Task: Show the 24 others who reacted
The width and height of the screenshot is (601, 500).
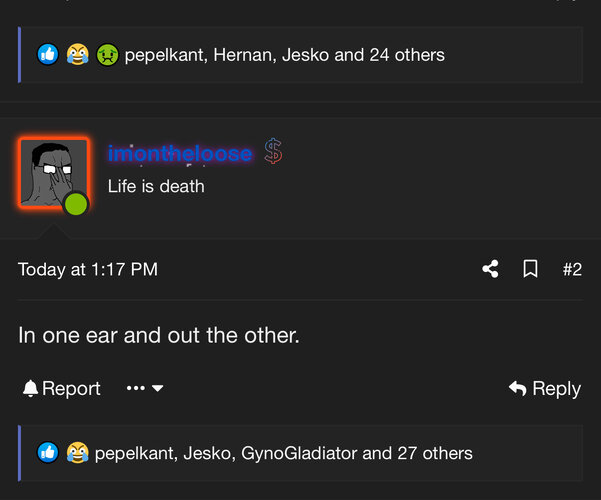Action: point(406,55)
